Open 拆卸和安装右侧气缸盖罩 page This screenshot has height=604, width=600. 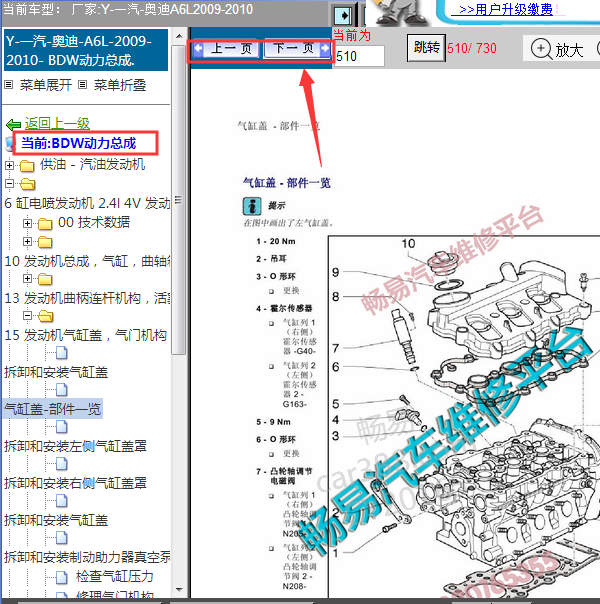pyautogui.click(x=75, y=483)
